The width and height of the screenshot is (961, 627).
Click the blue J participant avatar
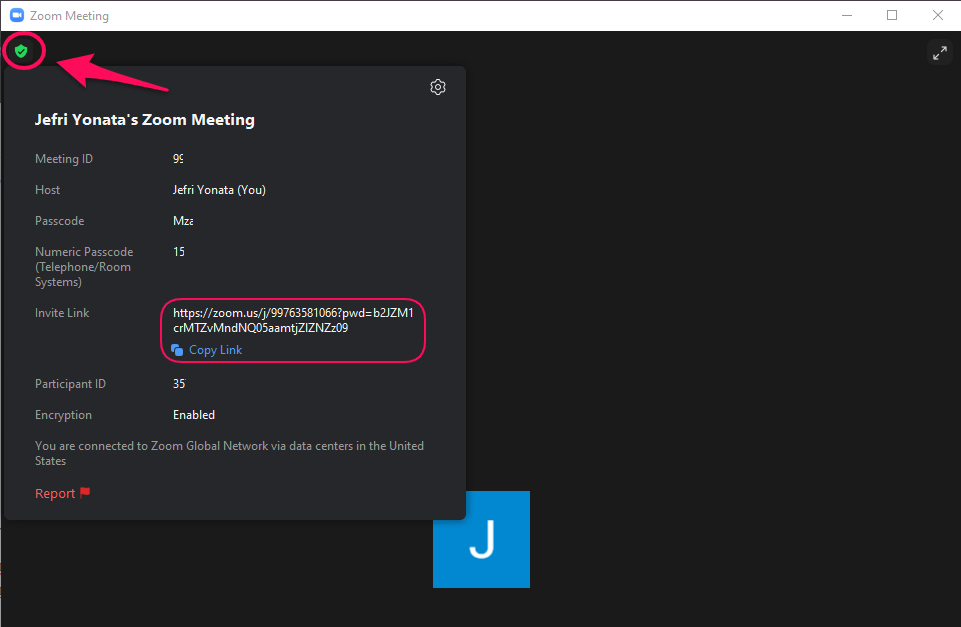[x=481, y=539]
